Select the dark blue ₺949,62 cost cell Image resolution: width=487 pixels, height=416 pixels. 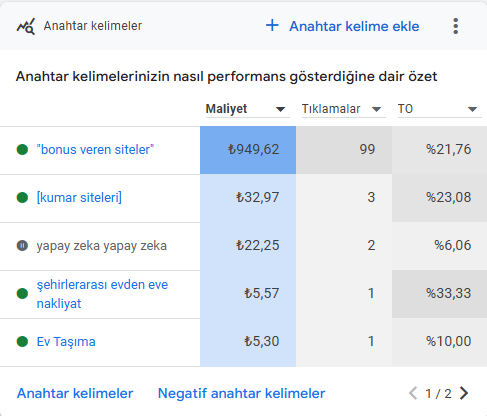[x=248, y=150]
